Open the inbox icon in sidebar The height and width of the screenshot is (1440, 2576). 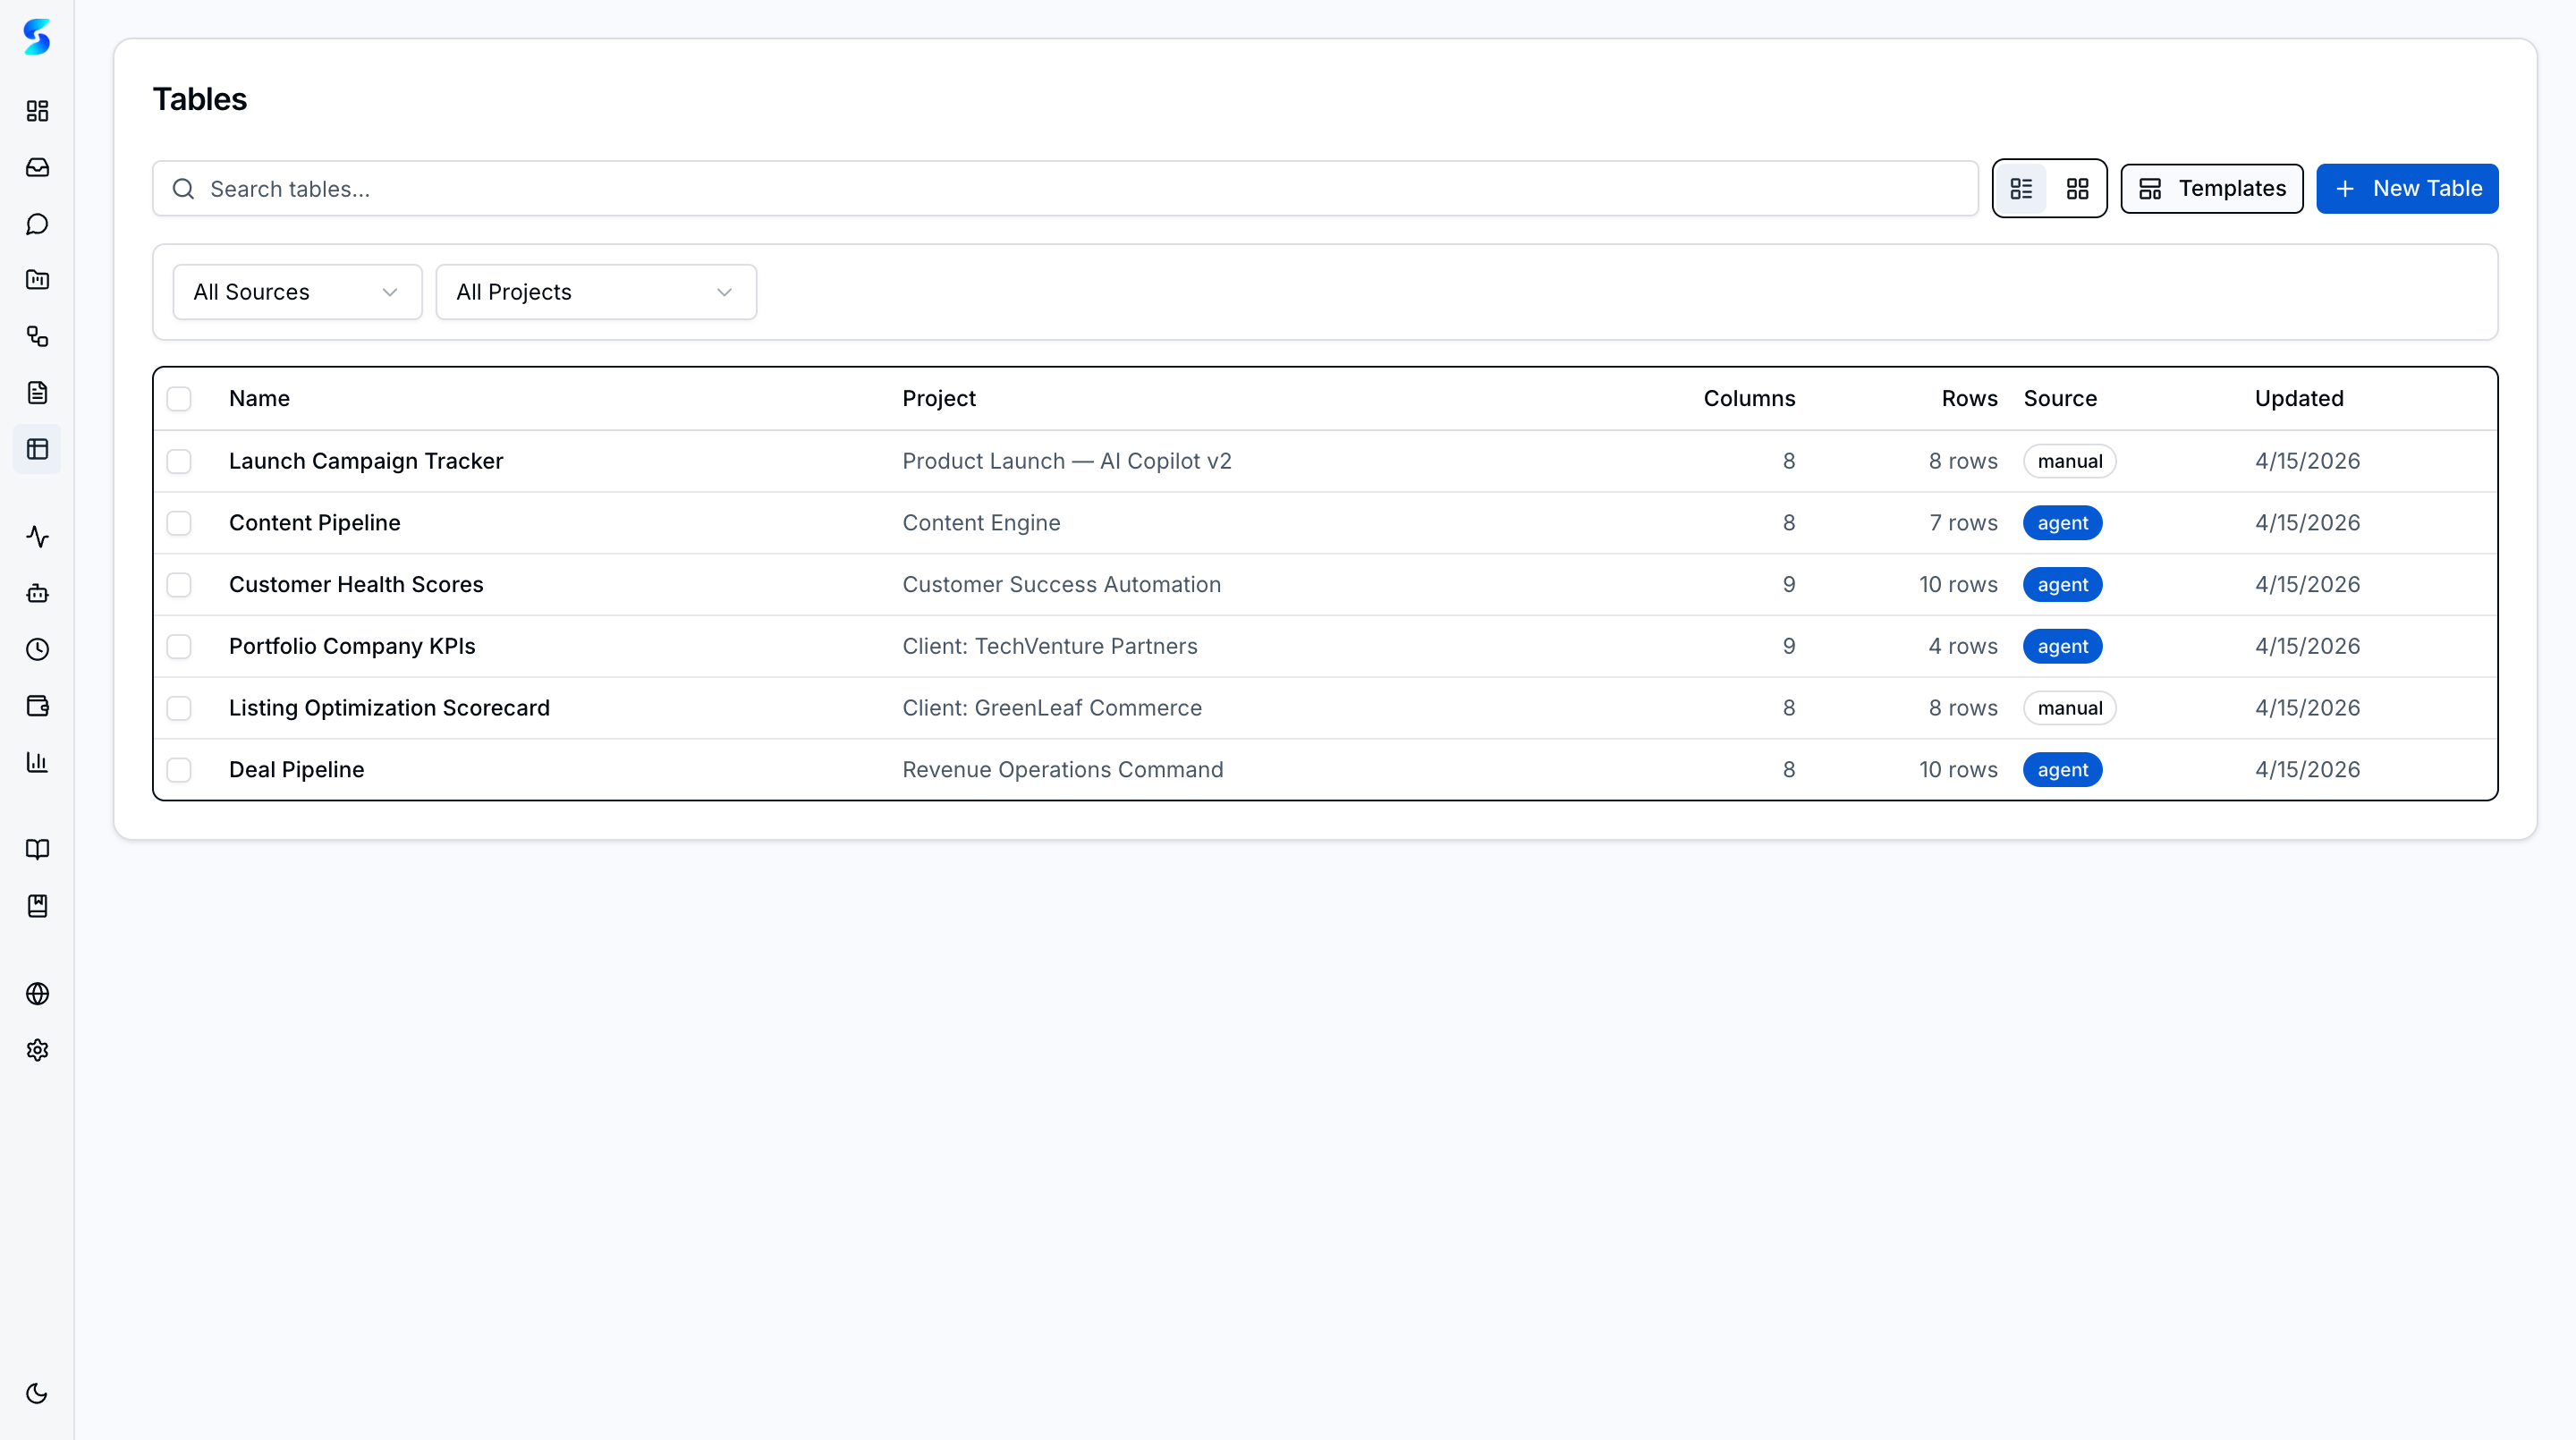tap(37, 167)
